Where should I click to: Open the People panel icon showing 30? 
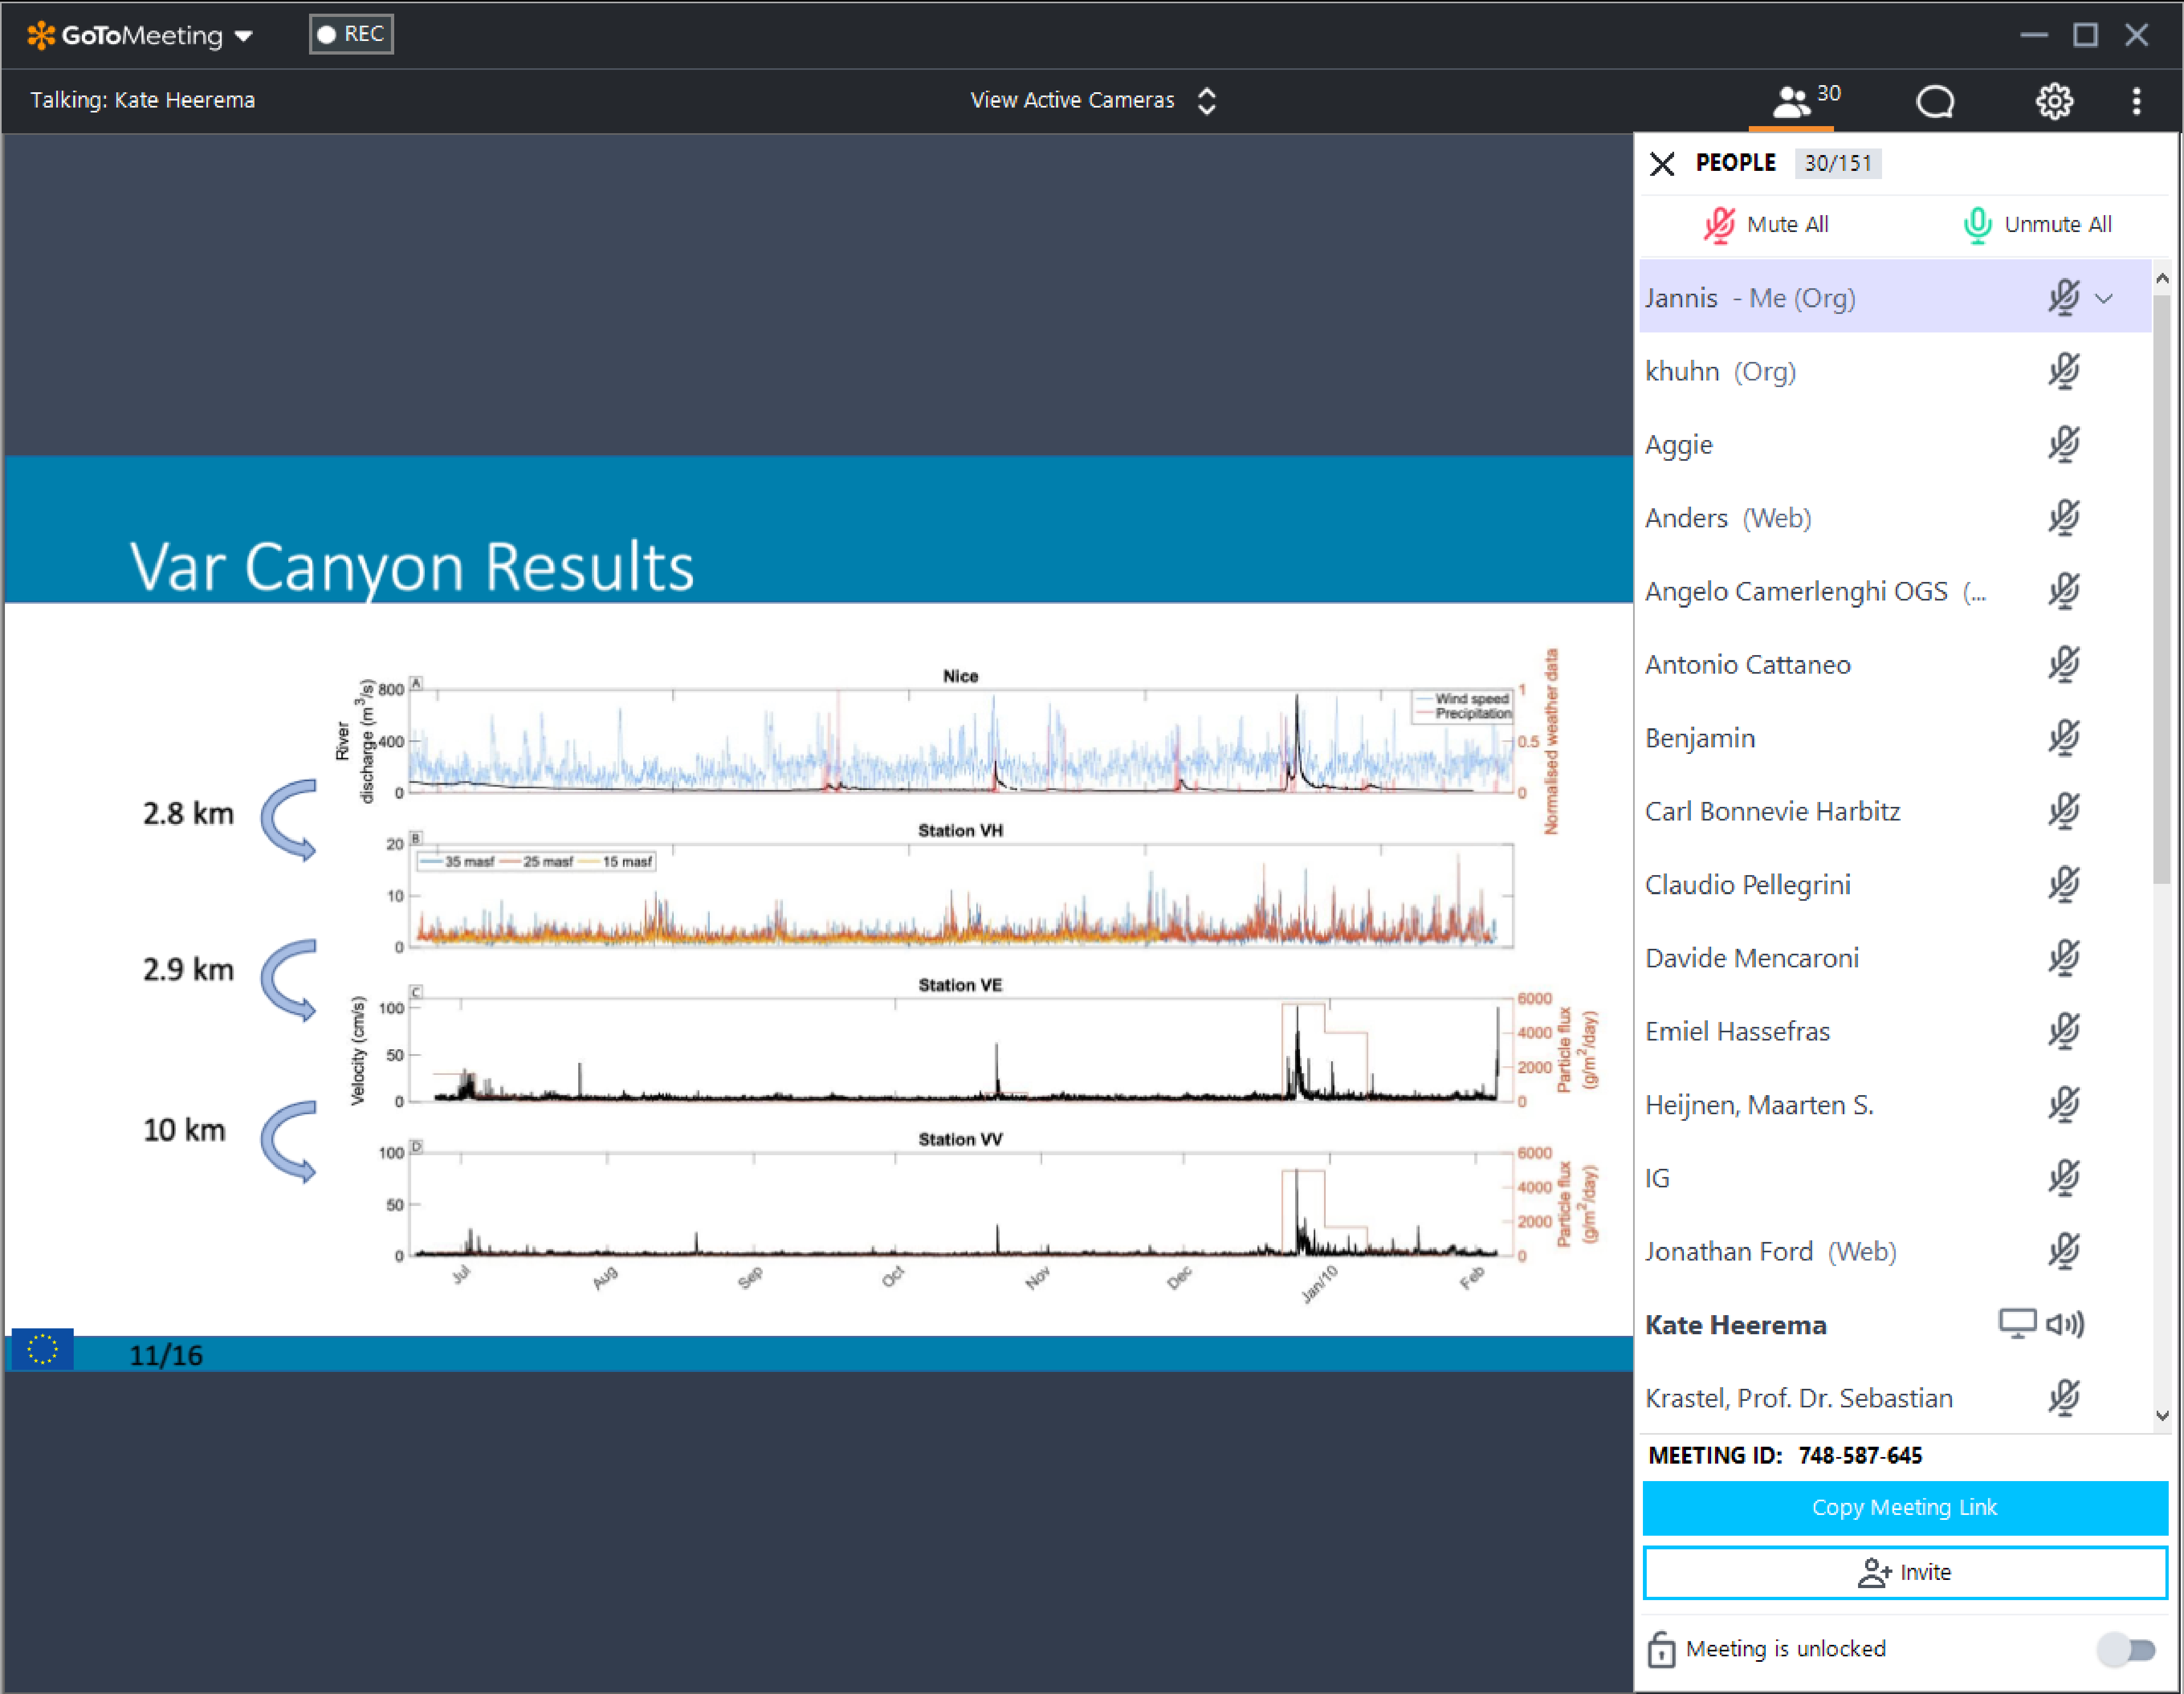click(1805, 100)
